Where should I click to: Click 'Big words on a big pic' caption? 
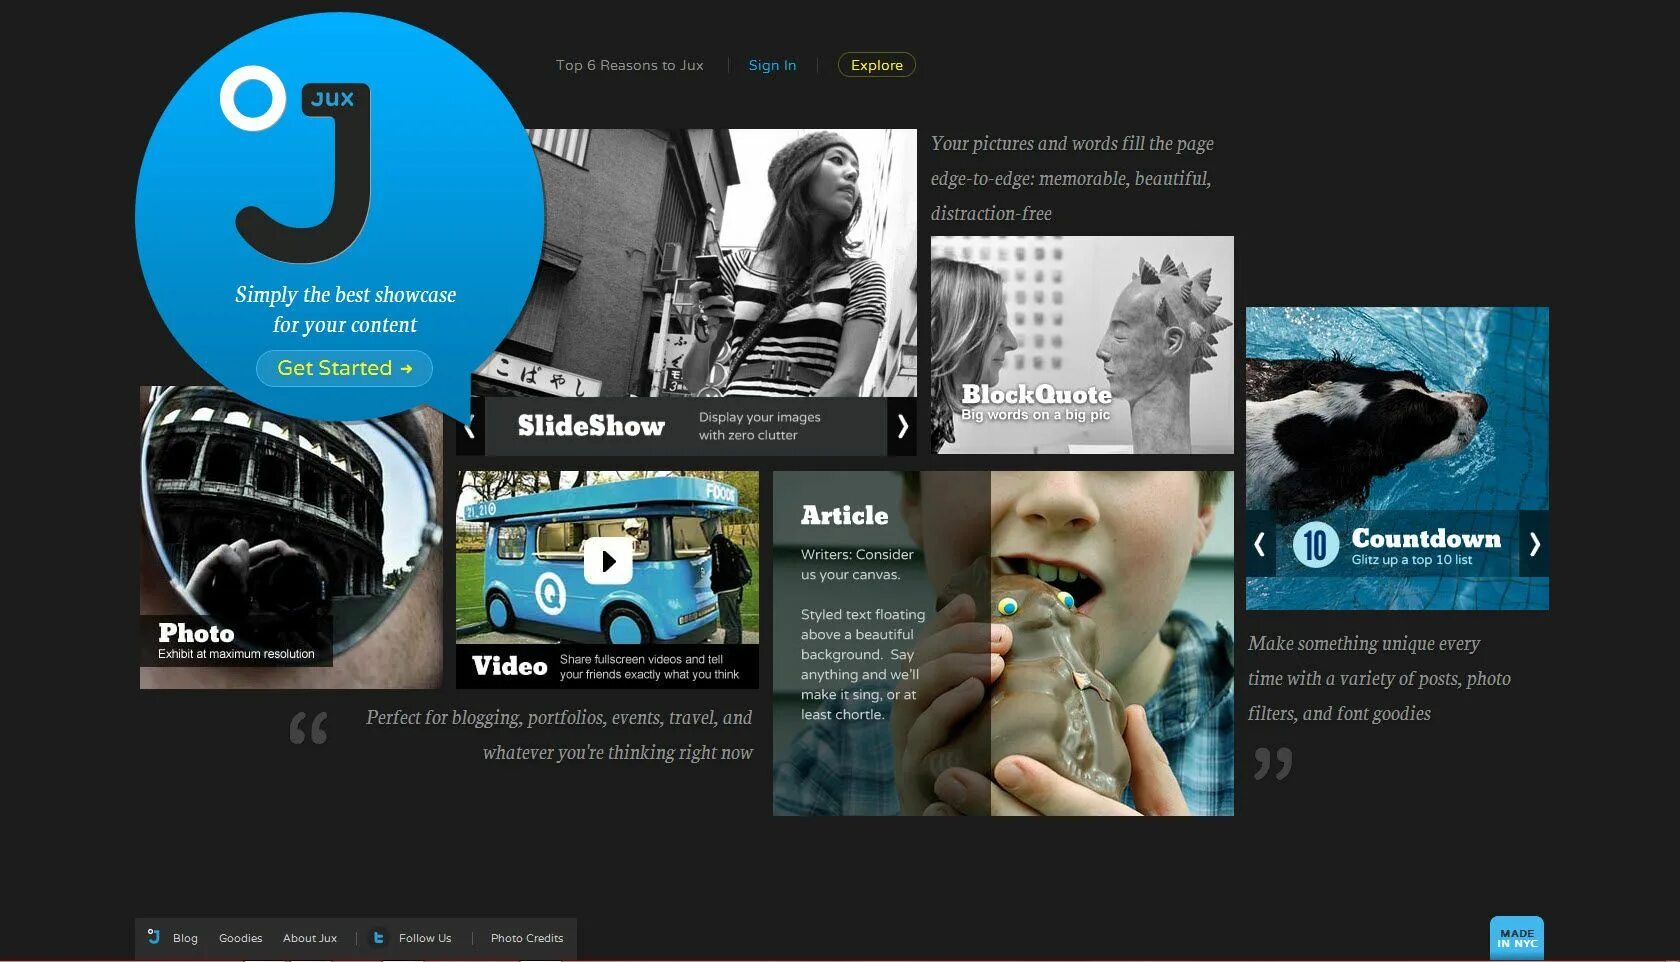[1035, 415]
